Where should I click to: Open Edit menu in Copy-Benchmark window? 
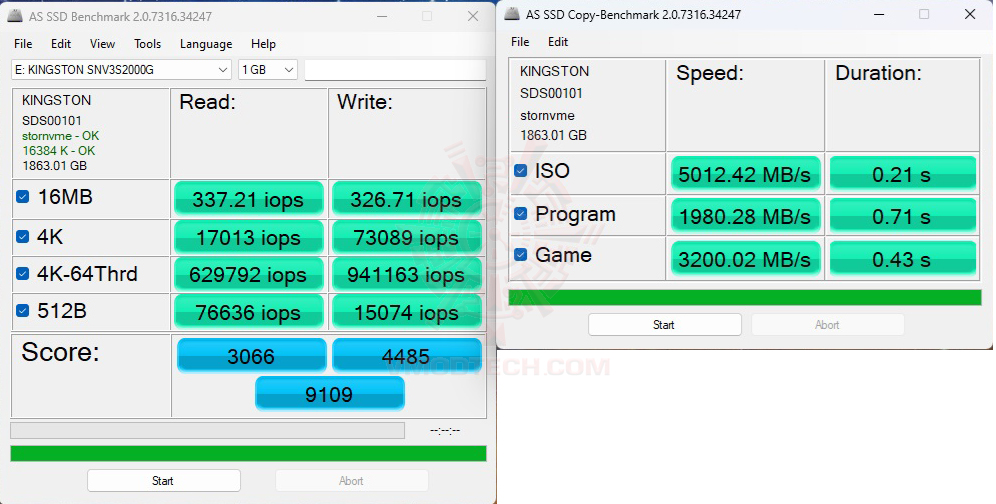coord(558,42)
